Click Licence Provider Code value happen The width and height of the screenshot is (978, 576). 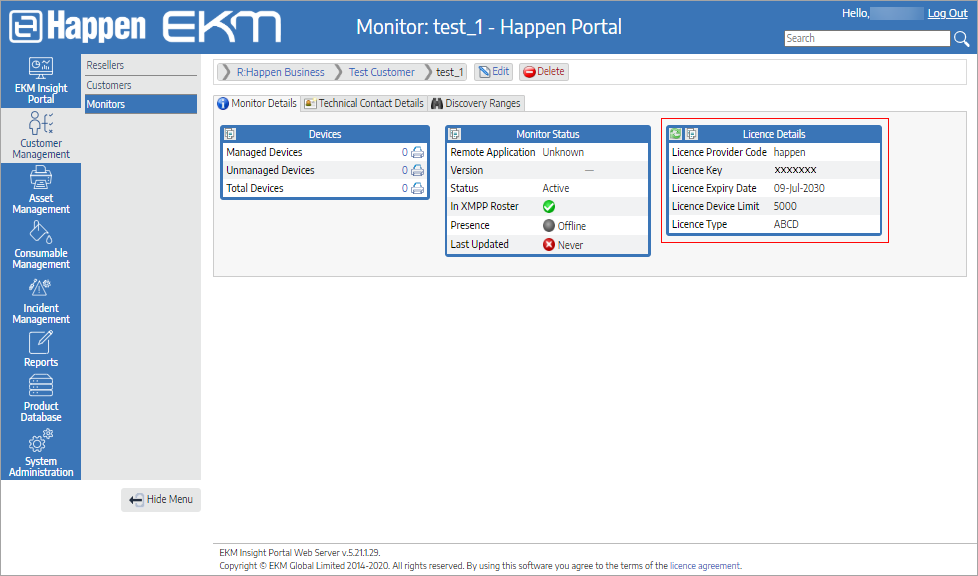789,152
